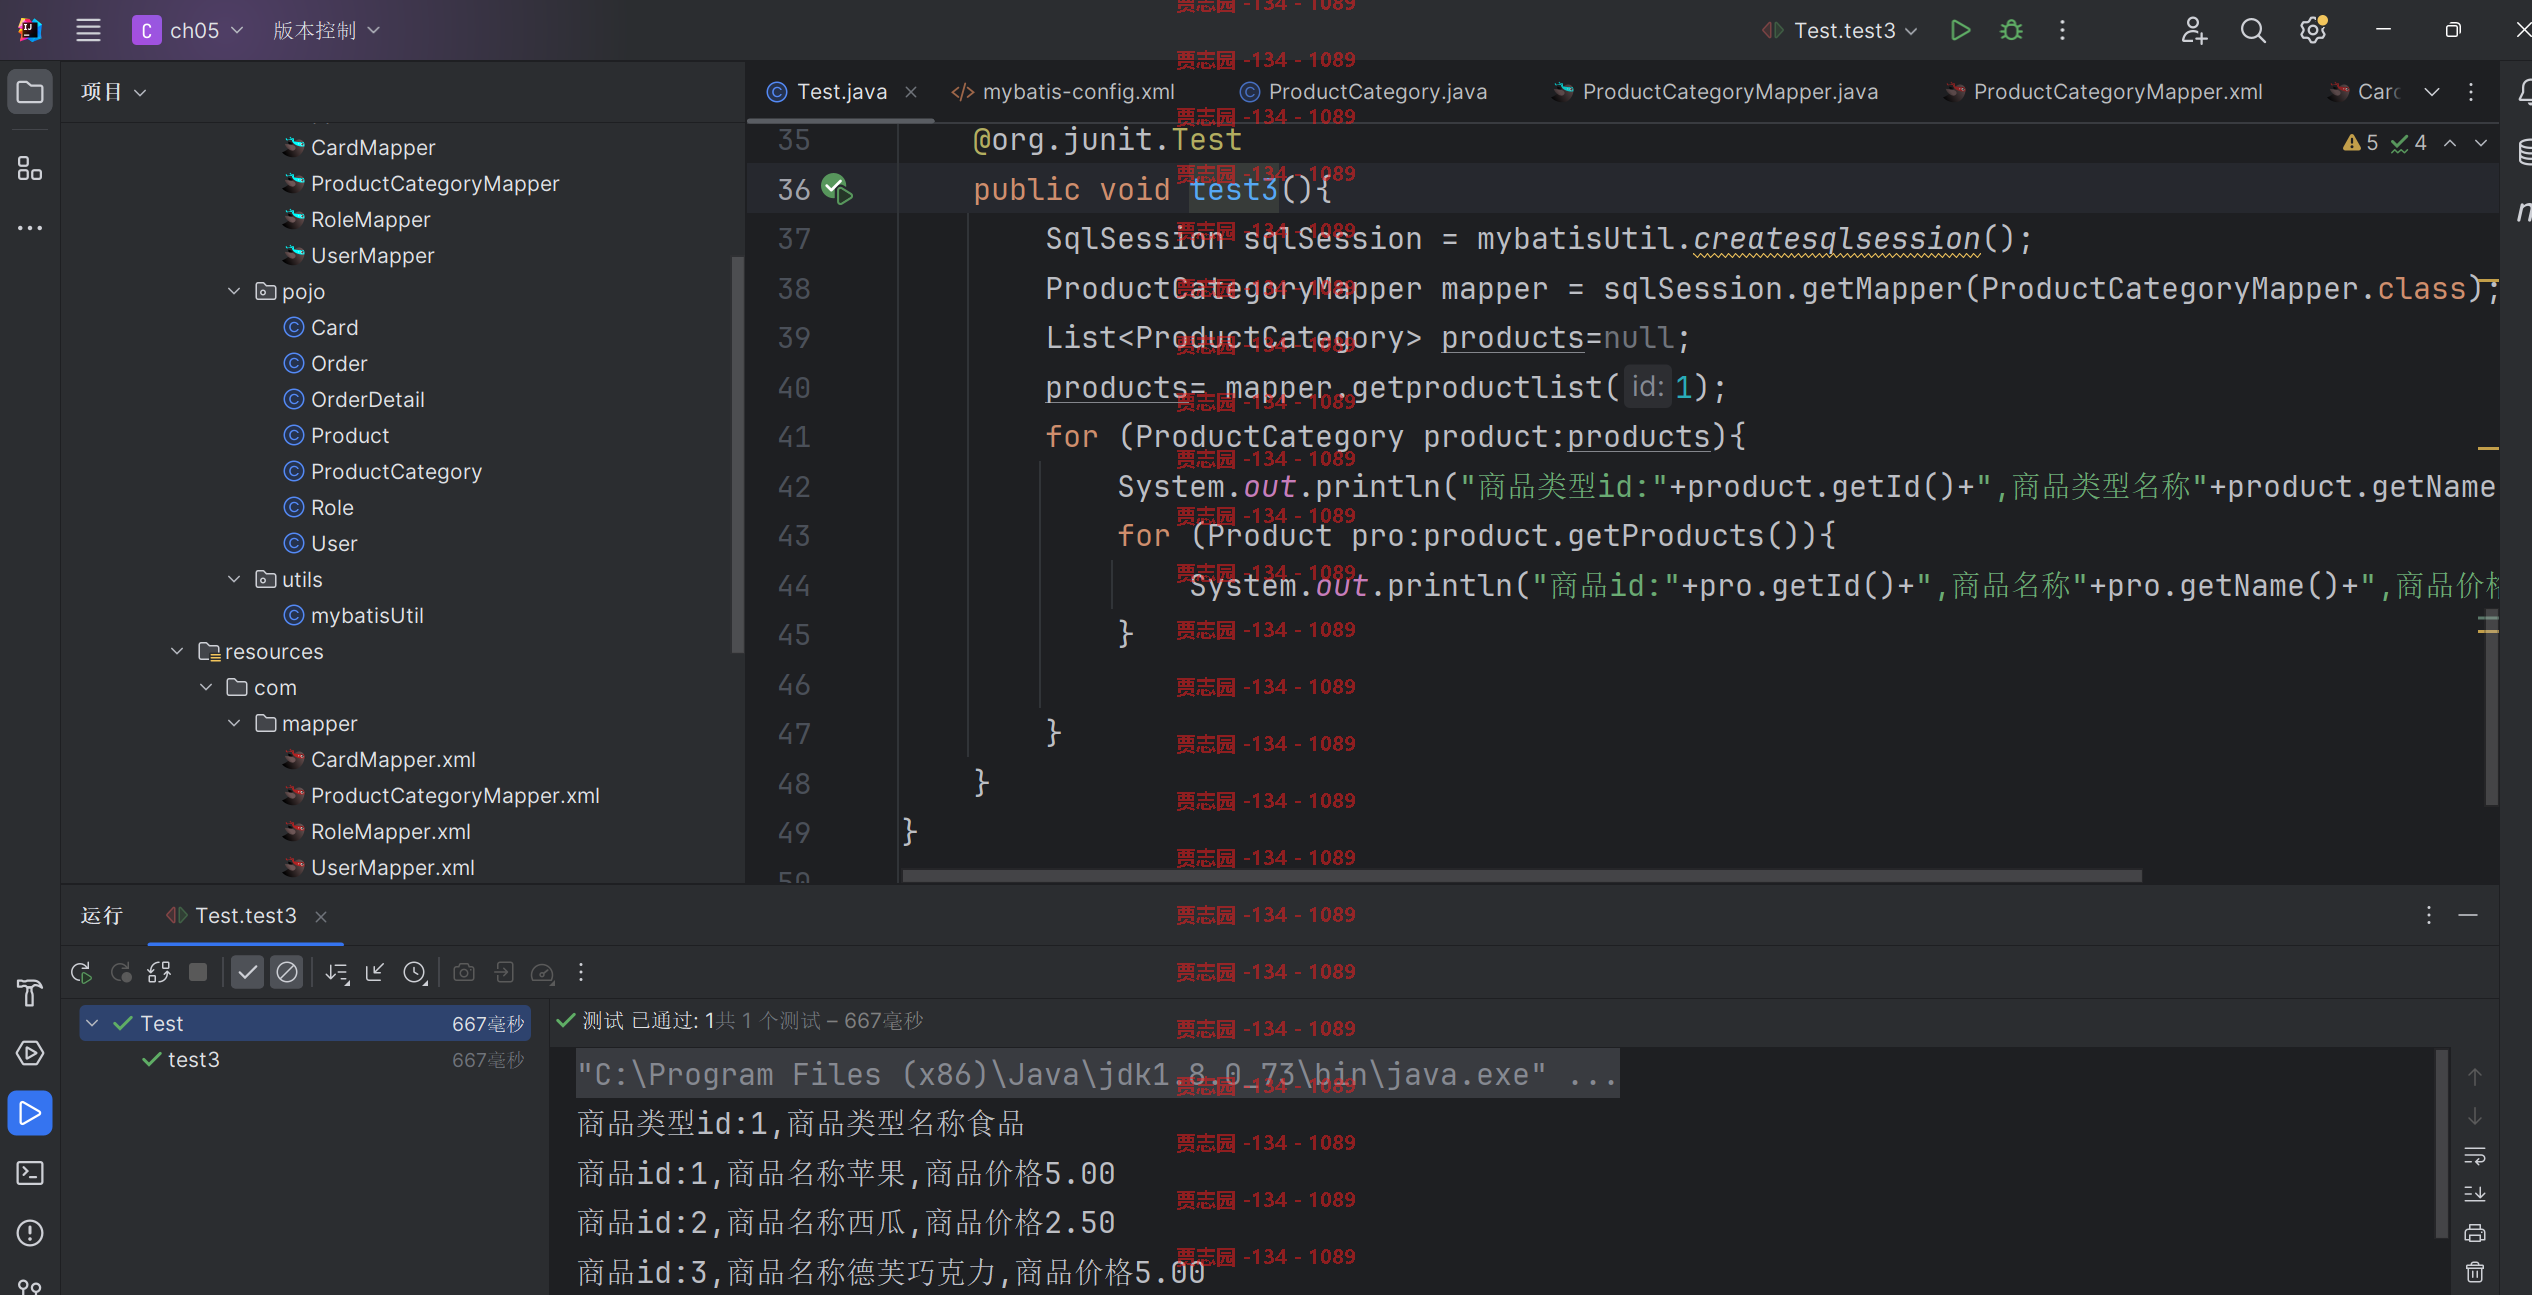Viewport: 2532px width, 1295px height.
Task: Switch to the ProductCategoryMapper.java tab
Action: click(x=1716, y=92)
